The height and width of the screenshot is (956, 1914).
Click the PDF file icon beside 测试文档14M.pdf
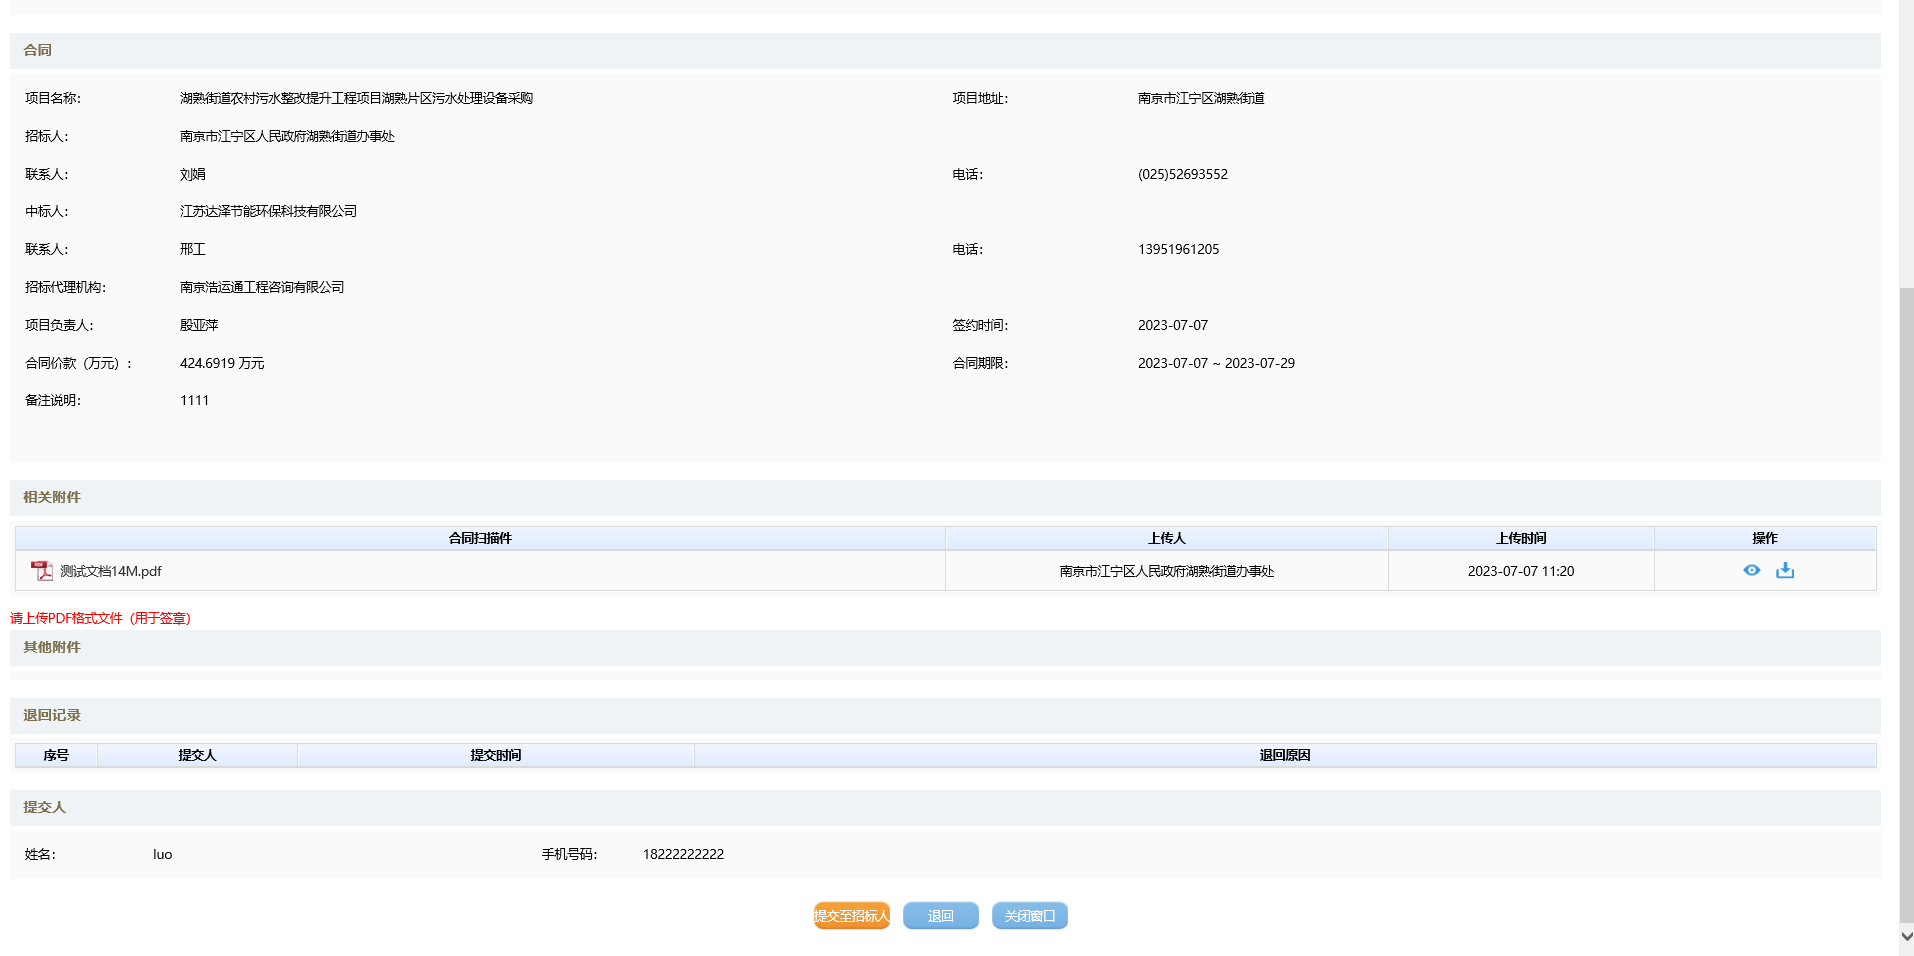(x=41, y=571)
